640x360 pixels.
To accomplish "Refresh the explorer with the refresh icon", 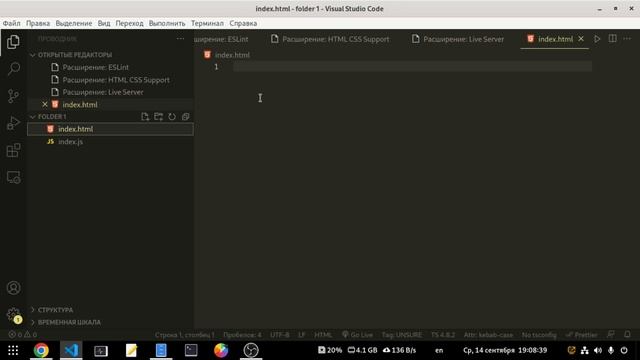I will [172, 117].
